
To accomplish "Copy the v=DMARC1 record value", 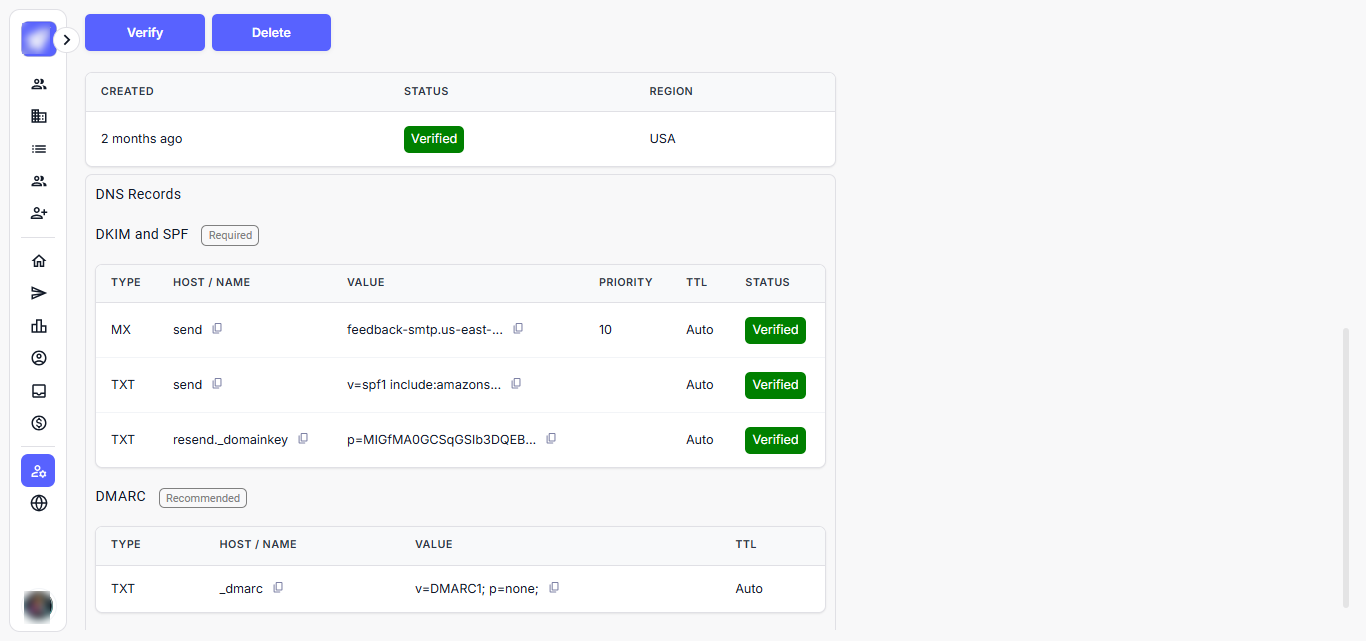I will (x=554, y=588).
